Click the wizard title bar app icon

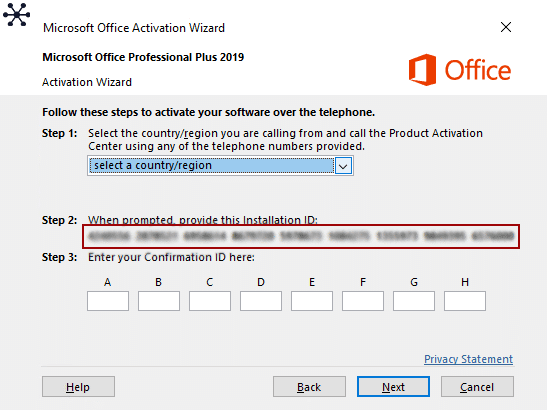[x=16, y=14]
